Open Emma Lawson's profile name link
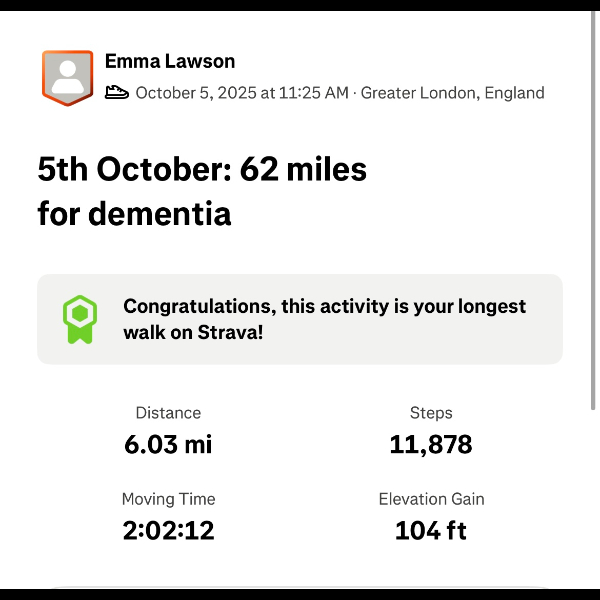 (x=170, y=62)
